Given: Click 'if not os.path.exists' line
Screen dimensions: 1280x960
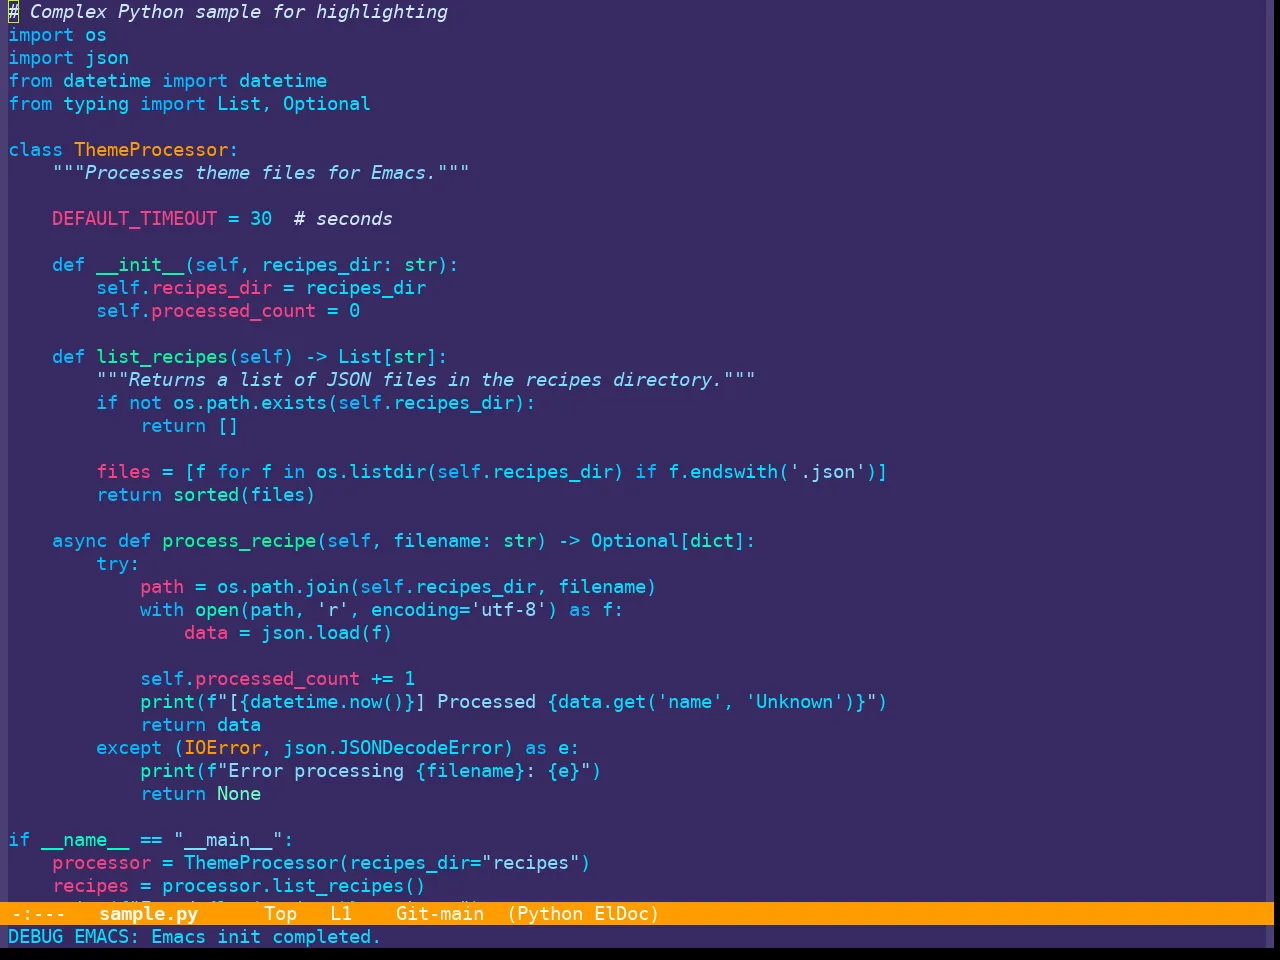Looking at the screenshot, I should coord(315,403).
